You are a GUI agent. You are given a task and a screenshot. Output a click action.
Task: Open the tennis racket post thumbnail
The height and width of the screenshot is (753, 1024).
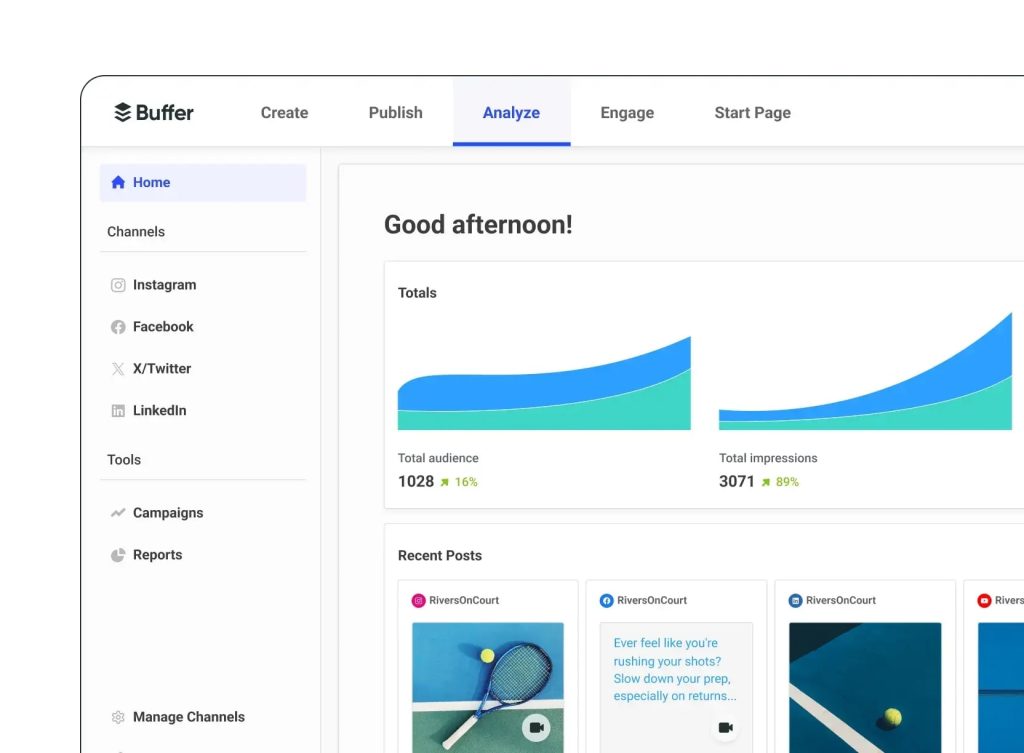click(x=487, y=680)
